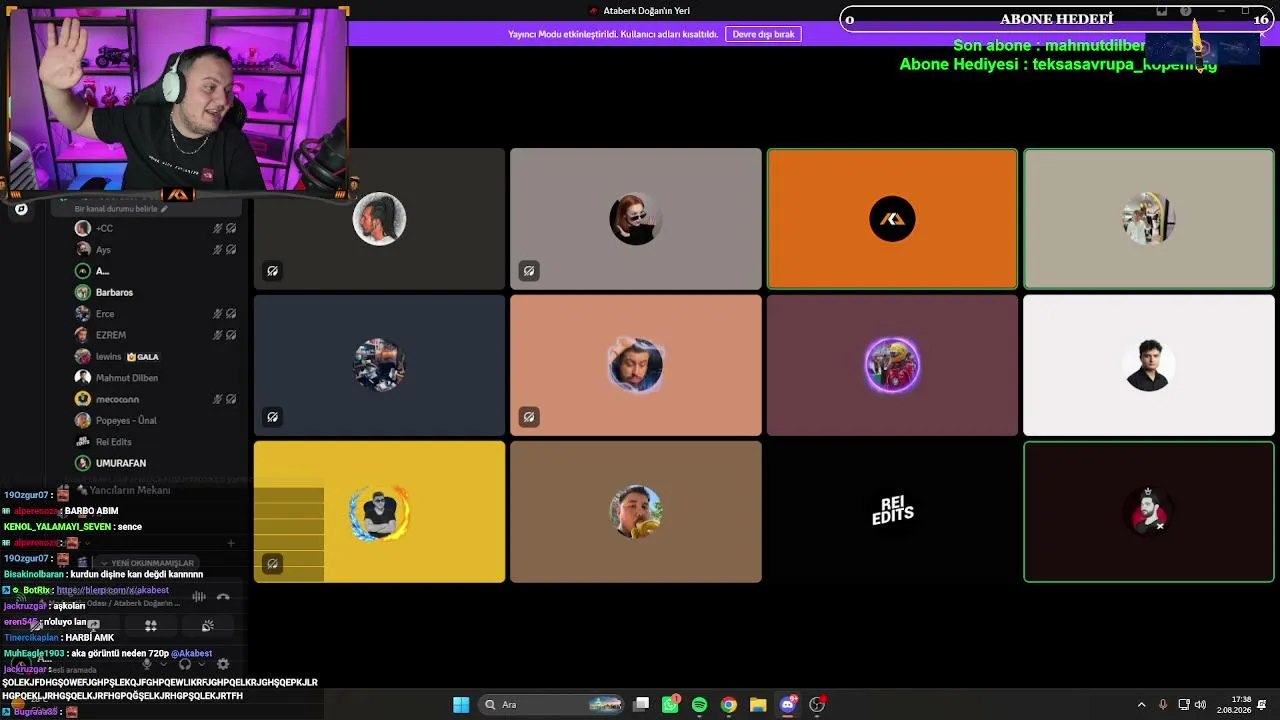Click deafen indicator on the yellow tile
Viewport: 1280px width, 720px height.
272,563
